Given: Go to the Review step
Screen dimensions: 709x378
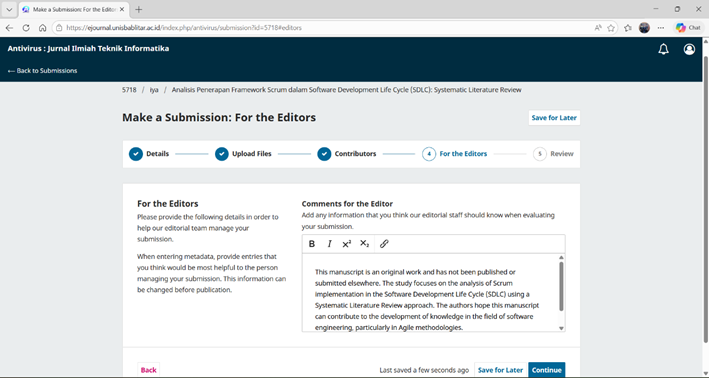Looking at the screenshot, I should point(553,154).
